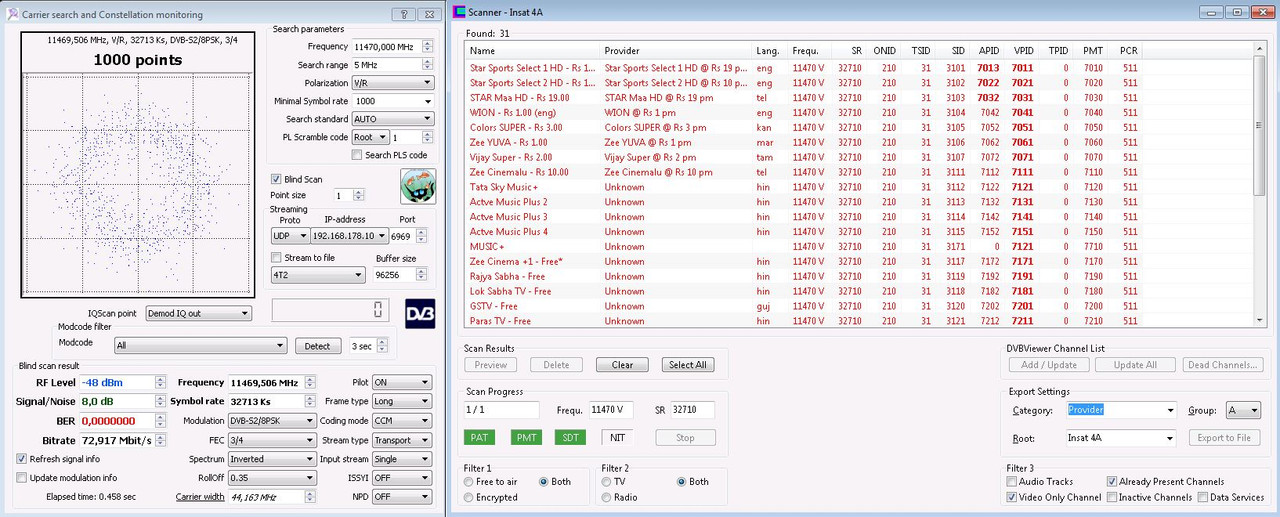Screen dimensions: 1280x517
Task: Click the Carrier width link label
Action: [x=200, y=496]
